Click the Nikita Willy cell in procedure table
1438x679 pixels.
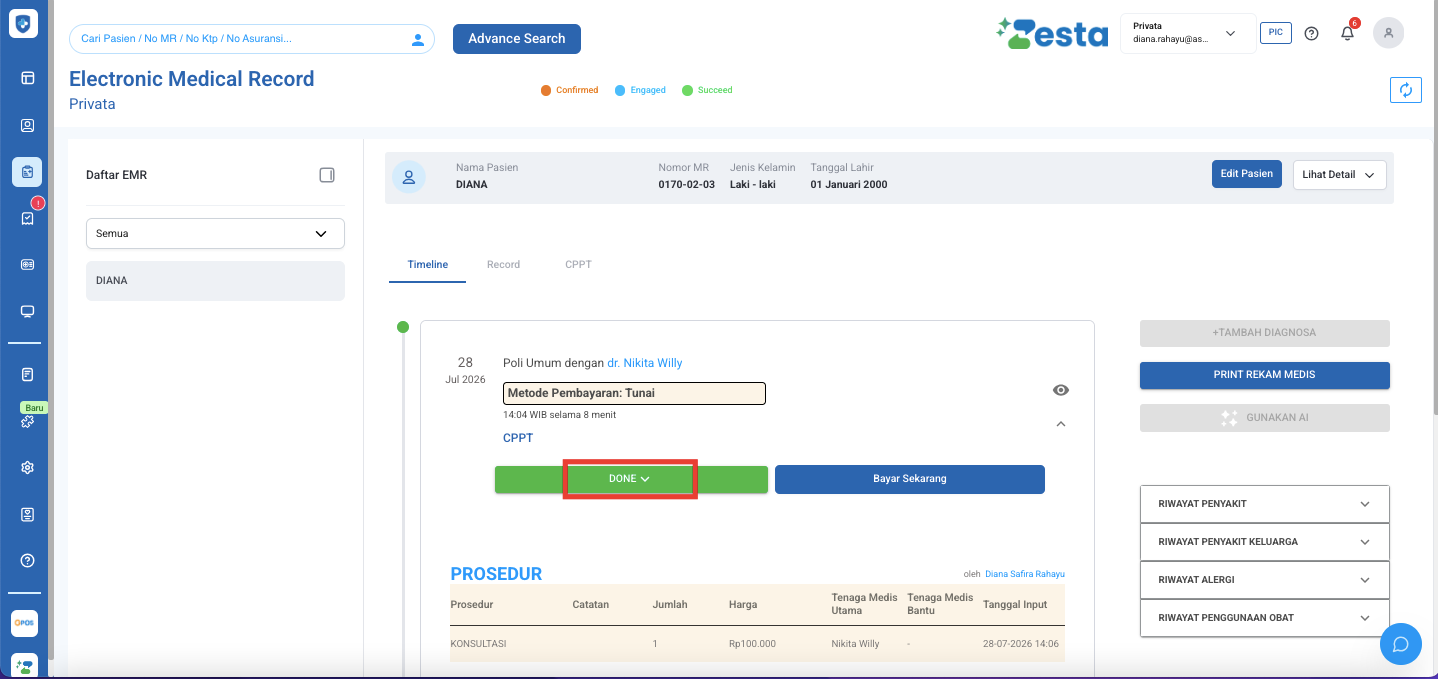click(855, 644)
